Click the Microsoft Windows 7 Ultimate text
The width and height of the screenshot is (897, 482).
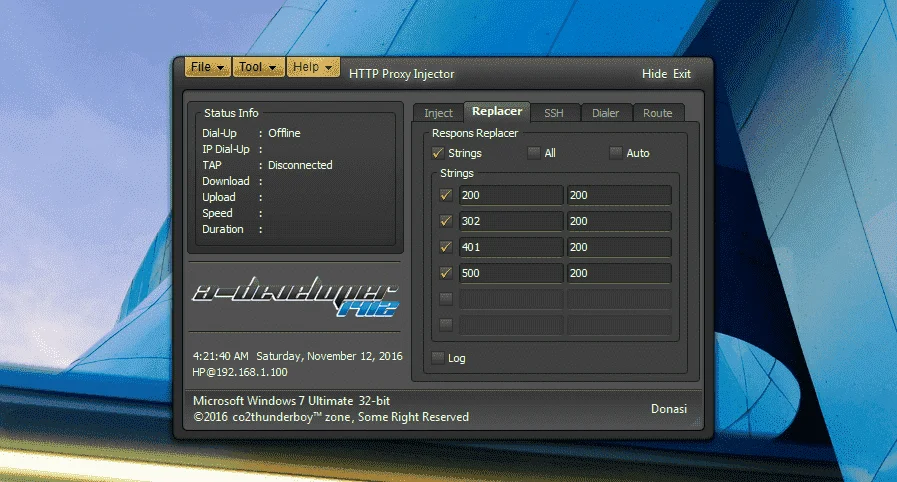[291, 401]
